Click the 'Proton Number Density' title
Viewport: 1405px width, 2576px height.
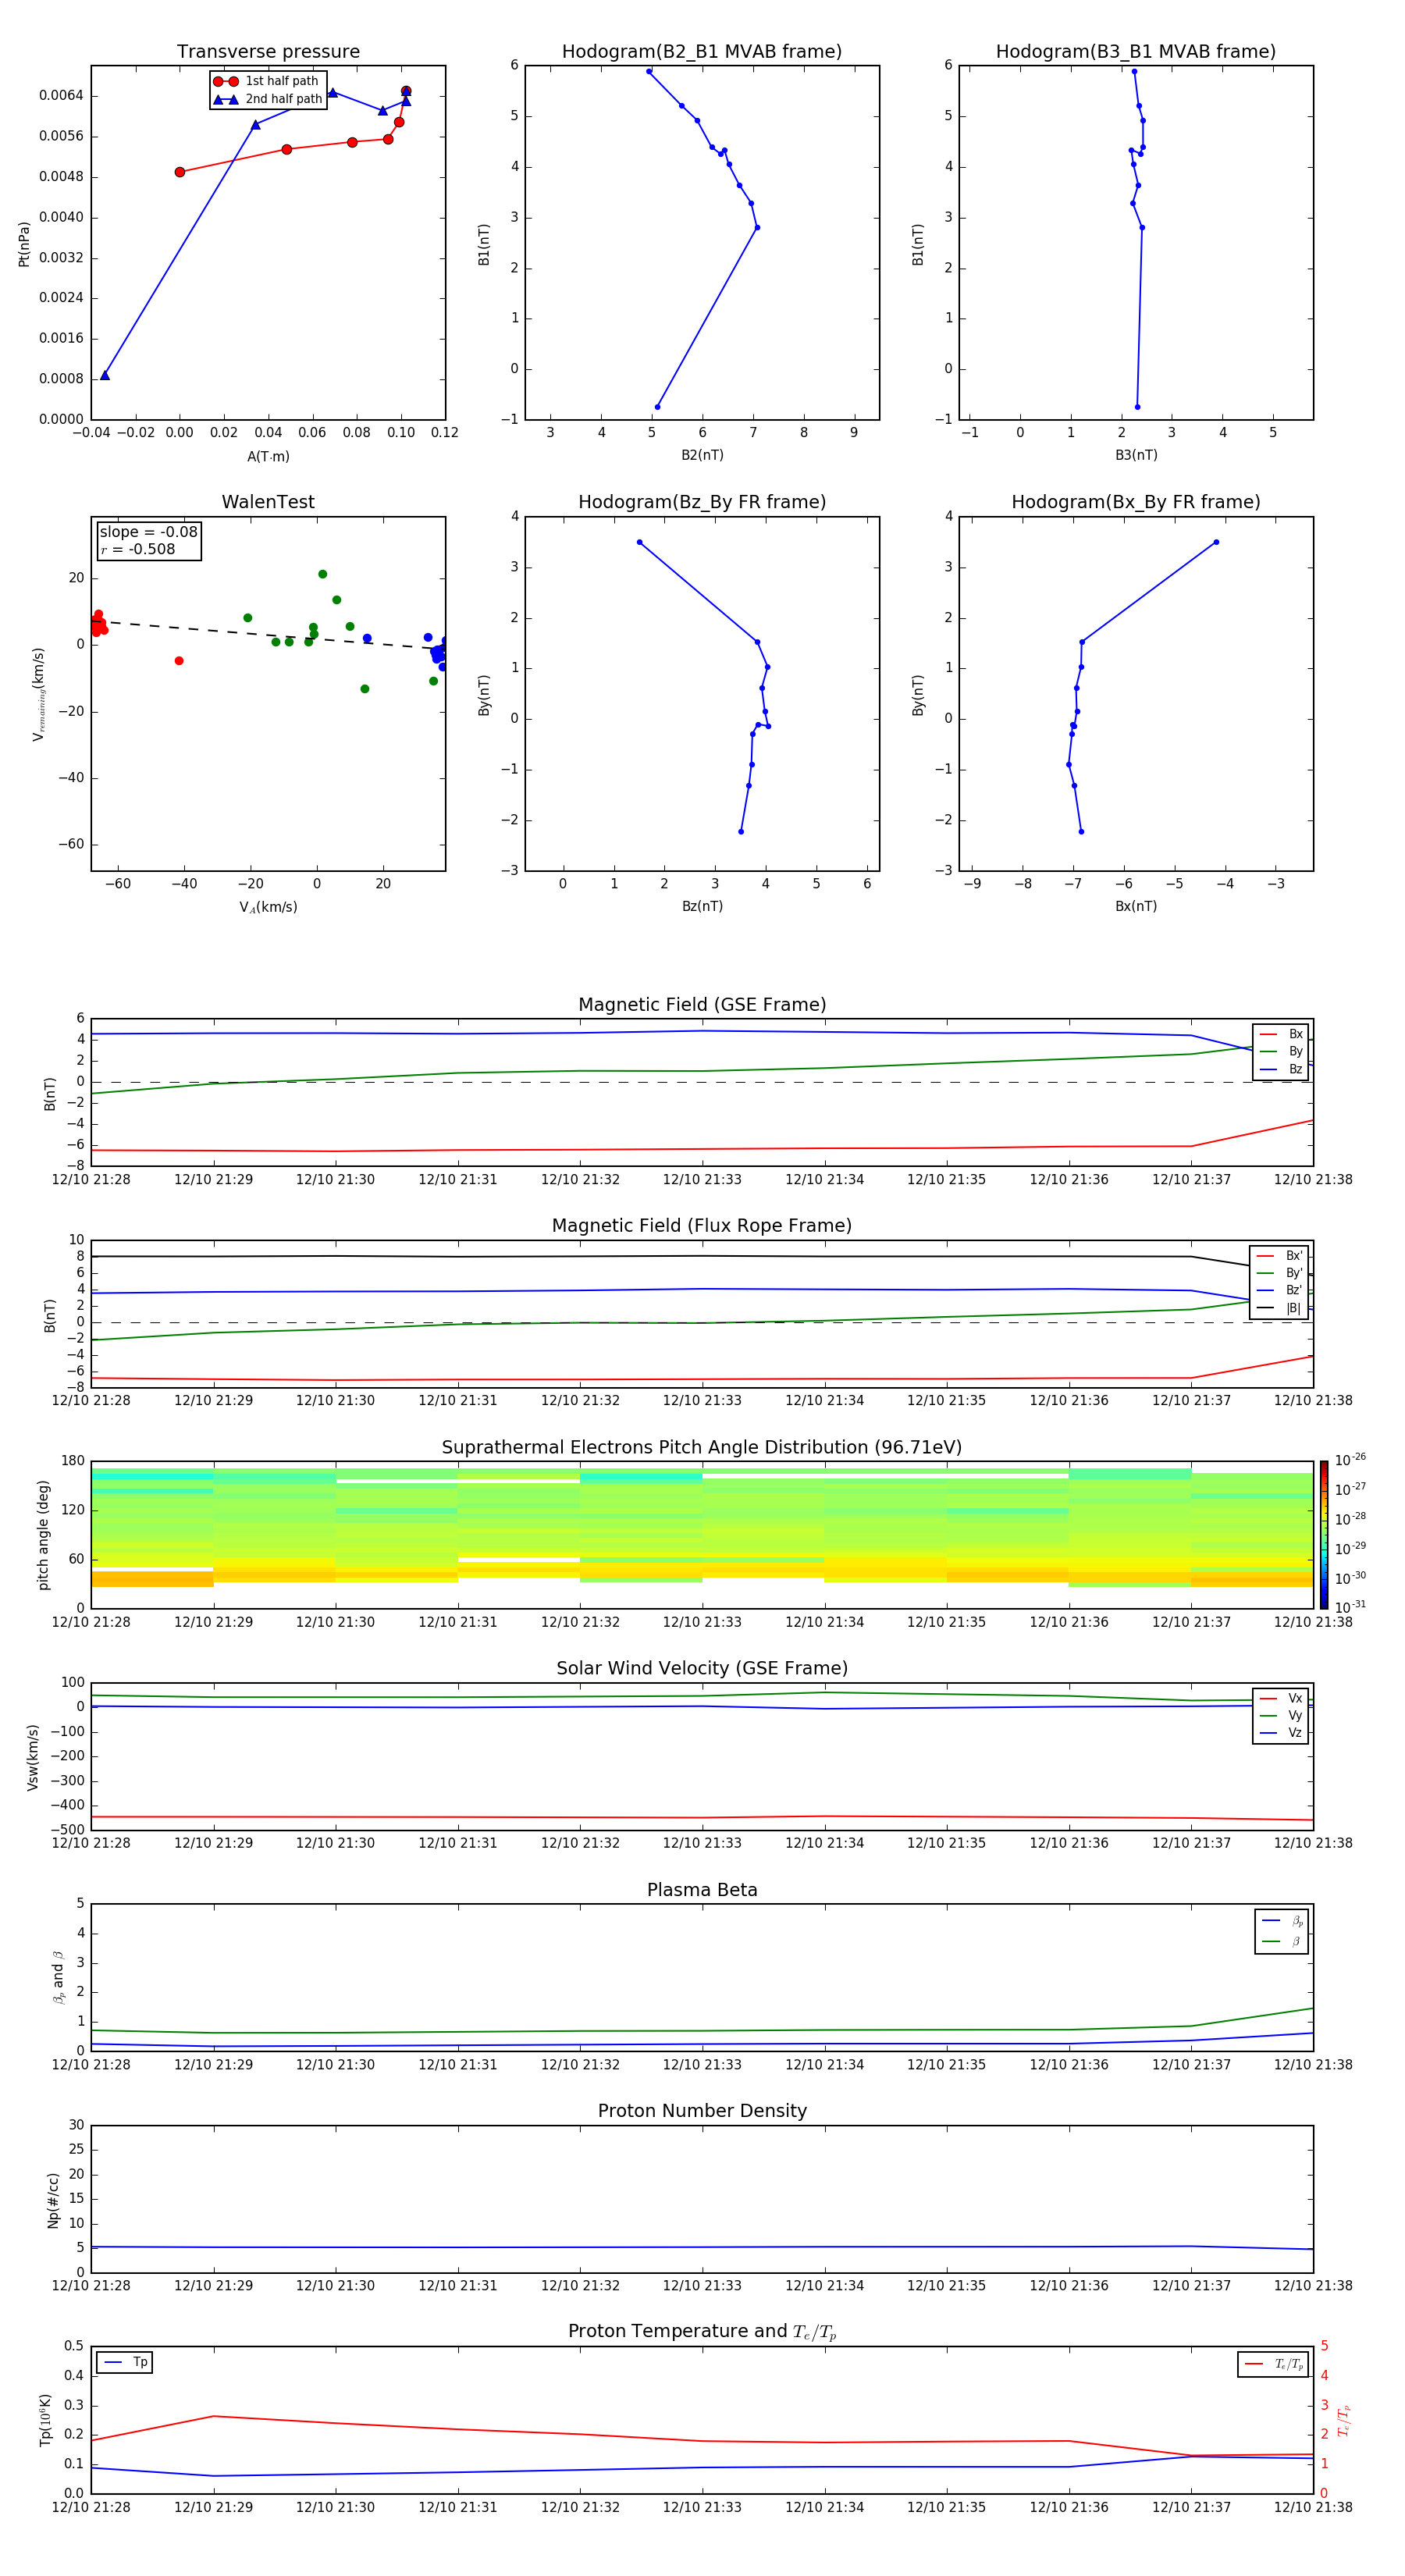702,2111
